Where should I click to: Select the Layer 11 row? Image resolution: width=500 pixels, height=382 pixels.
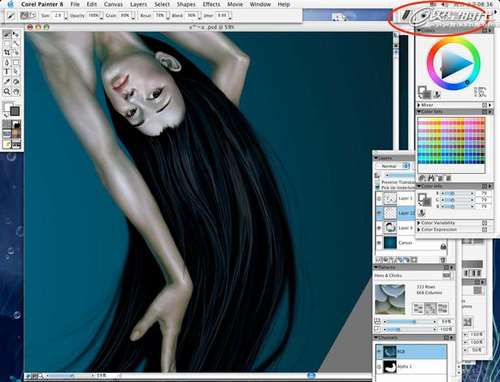(x=395, y=213)
